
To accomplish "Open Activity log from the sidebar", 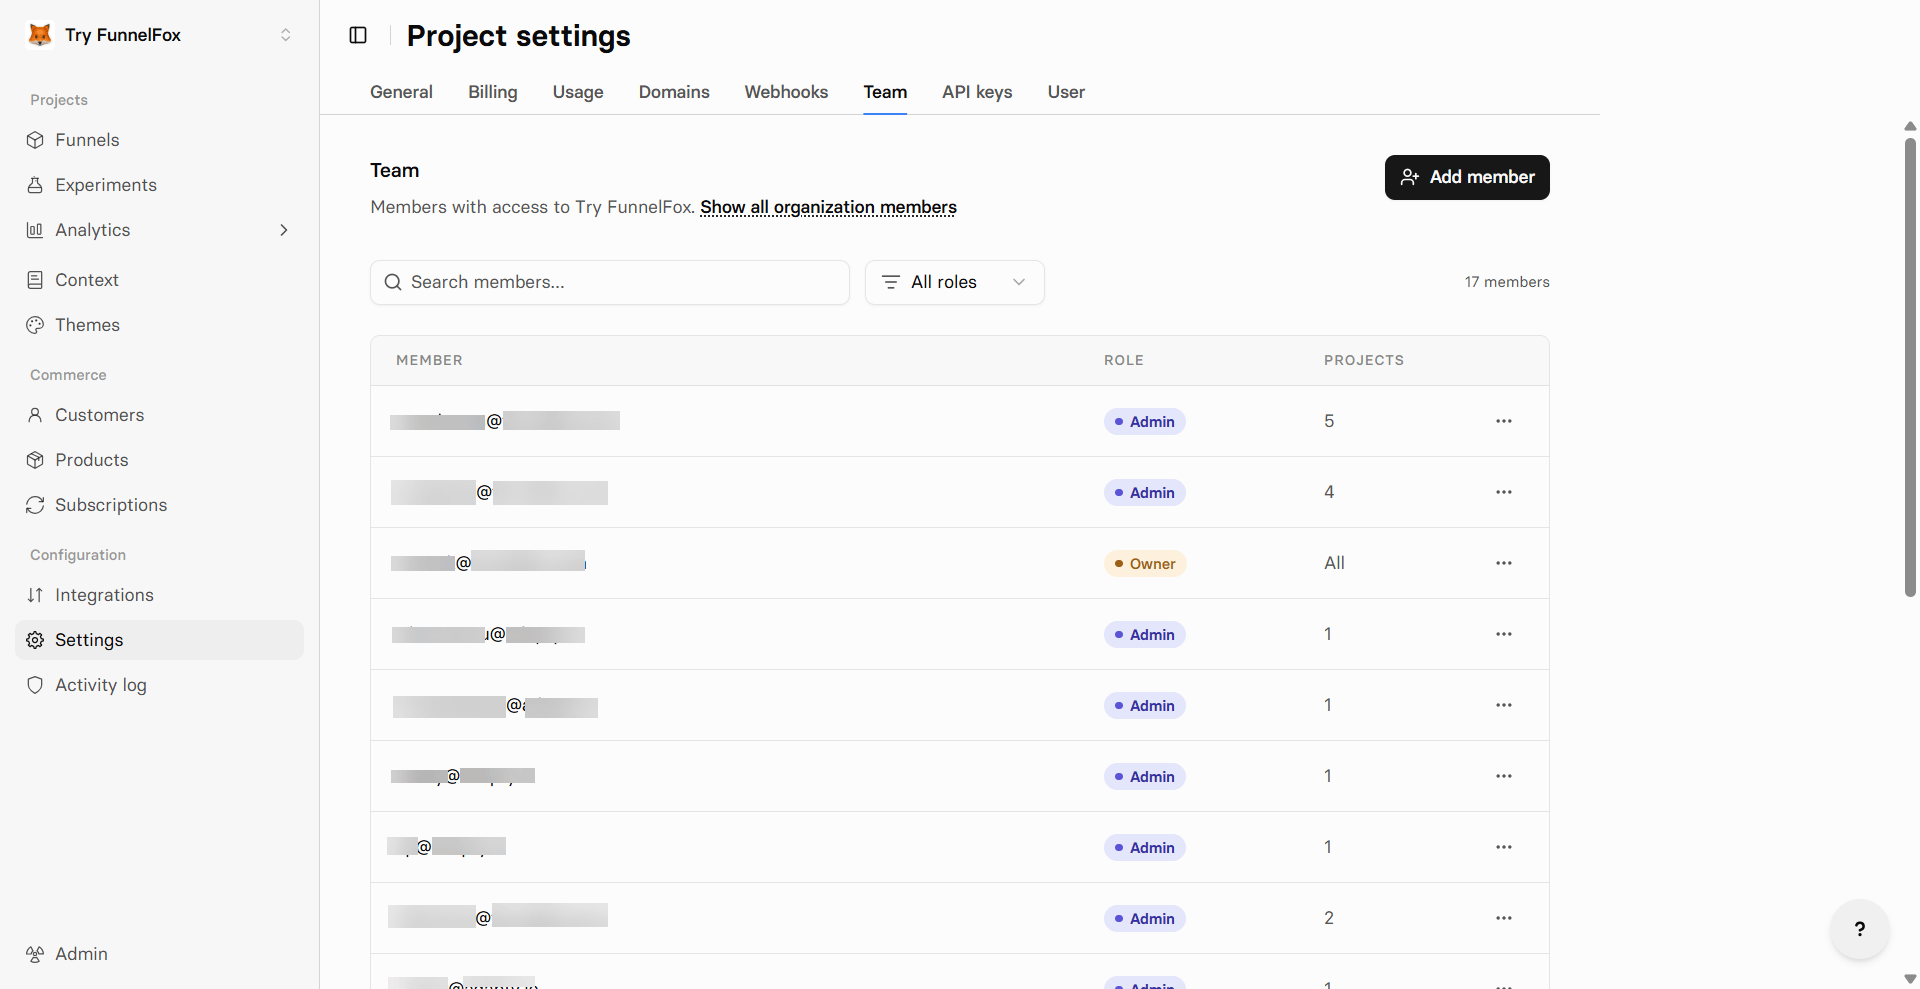I will [x=160, y=685].
